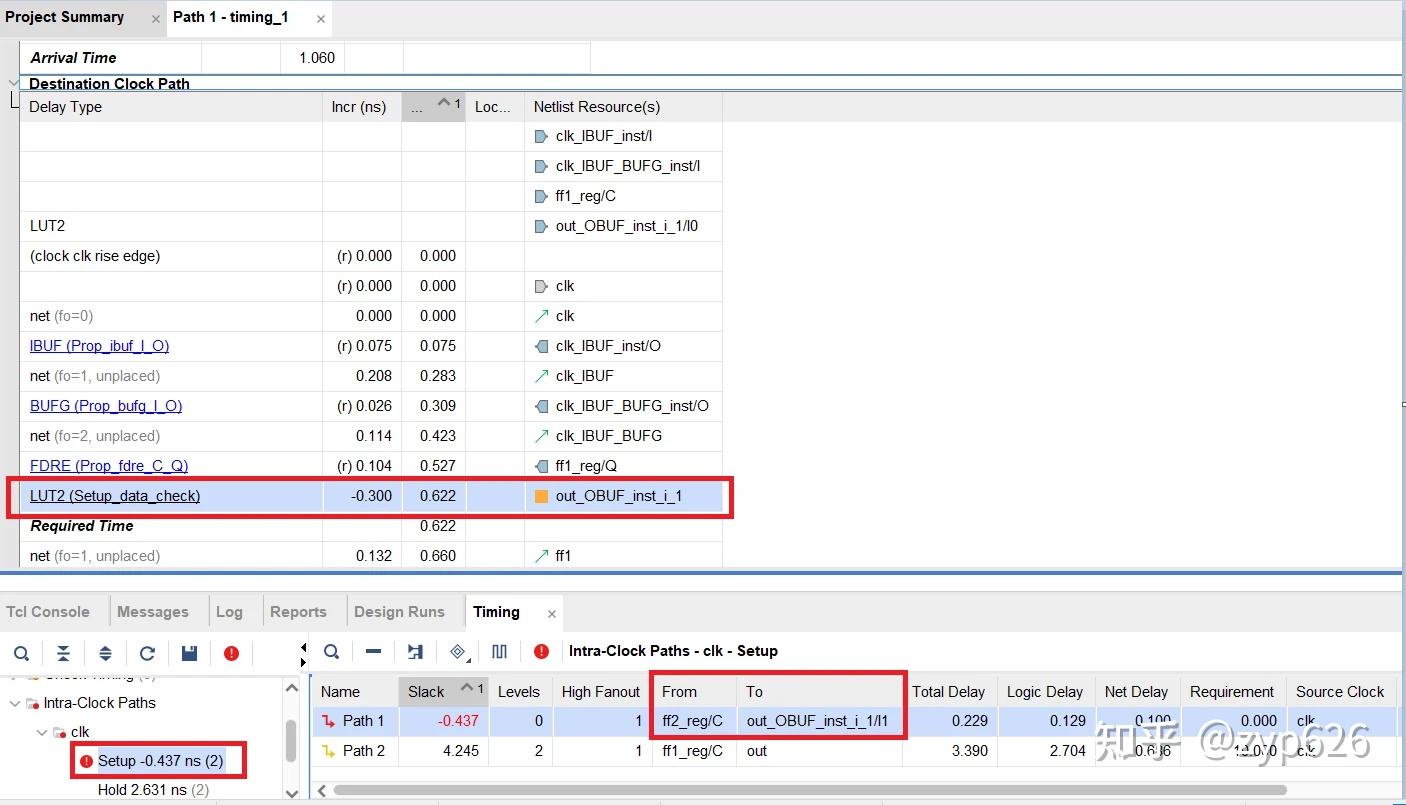Click the search icon in the results toolbar

coord(331,652)
